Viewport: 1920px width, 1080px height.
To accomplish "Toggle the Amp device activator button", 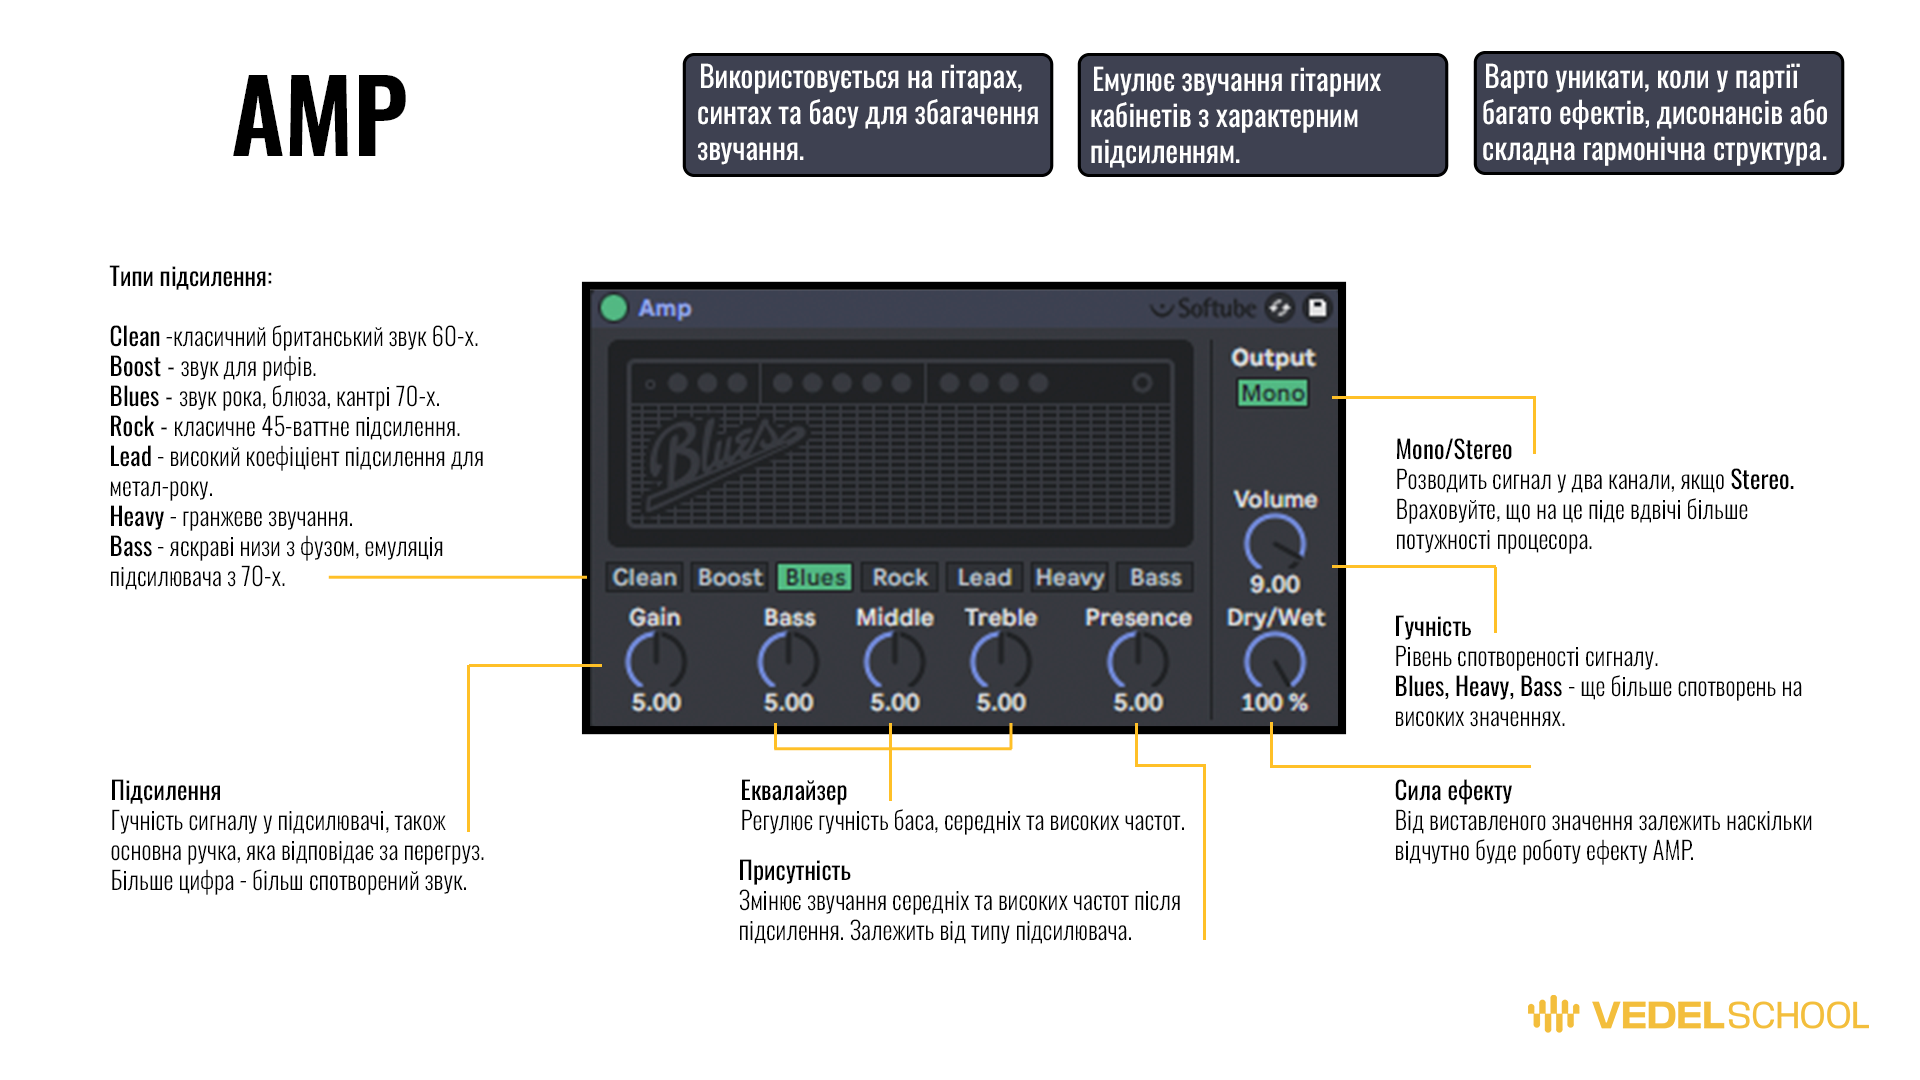I will tap(613, 308).
